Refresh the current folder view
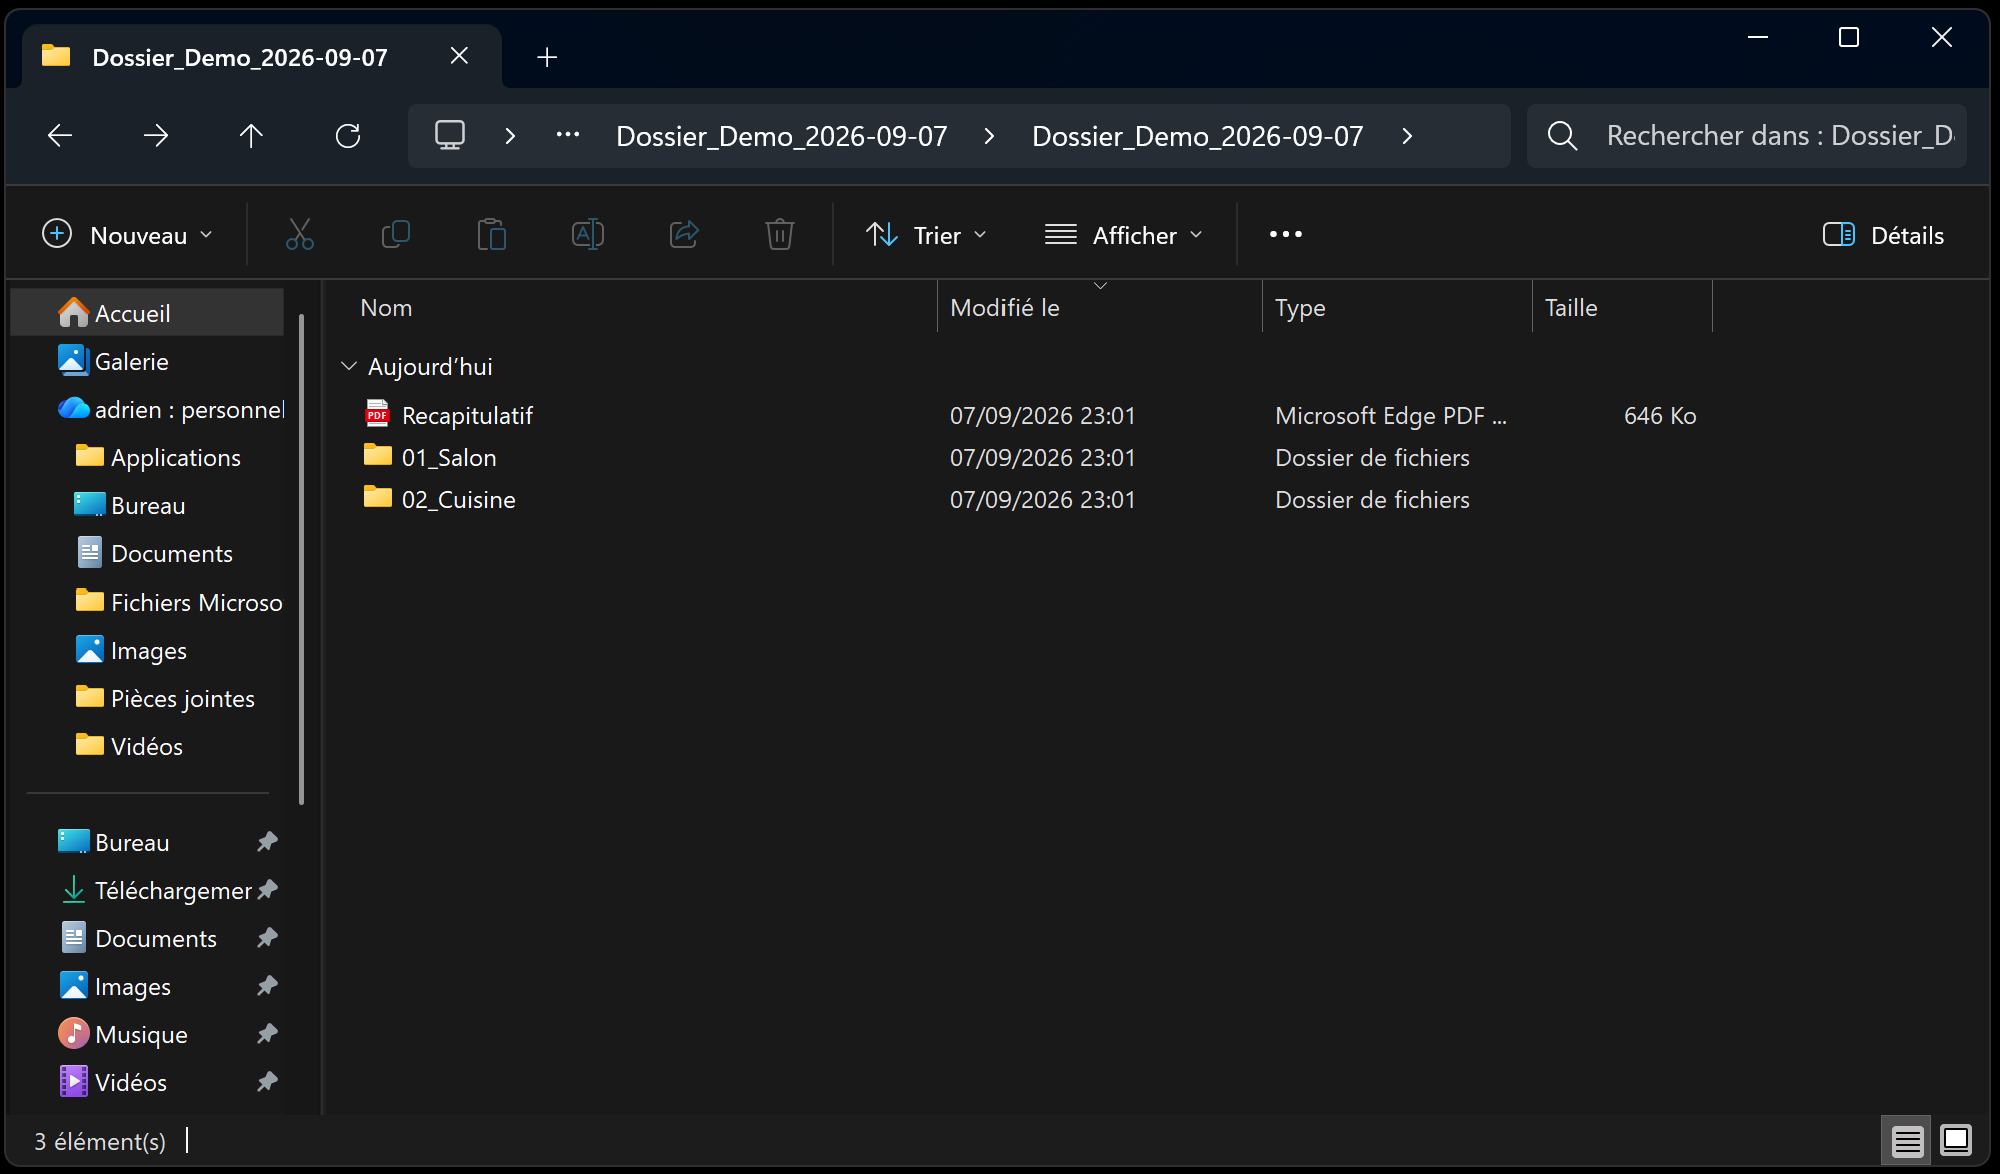This screenshot has width=2000, height=1174. click(348, 136)
